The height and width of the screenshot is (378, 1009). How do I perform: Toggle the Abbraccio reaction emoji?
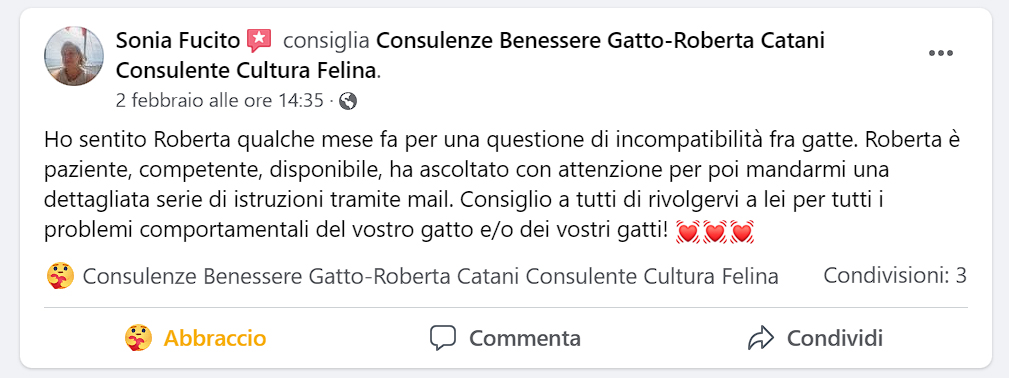tap(138, 337)
